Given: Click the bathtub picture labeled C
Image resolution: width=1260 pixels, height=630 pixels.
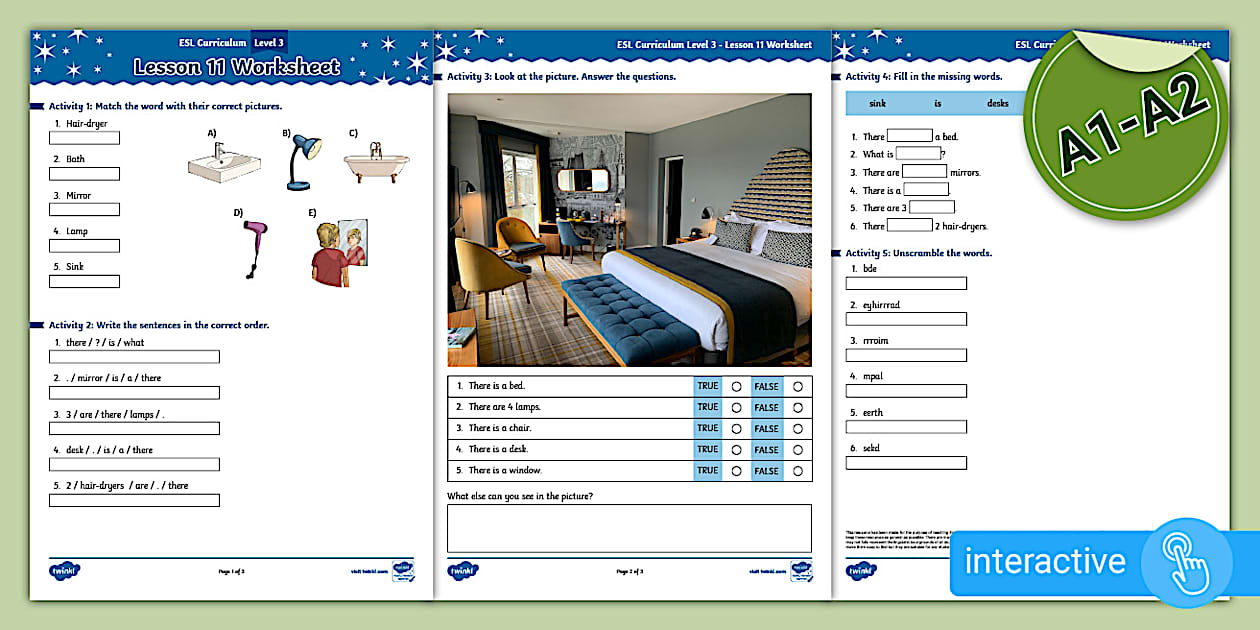Looking at the screenshot, I should tap(375, 162).
